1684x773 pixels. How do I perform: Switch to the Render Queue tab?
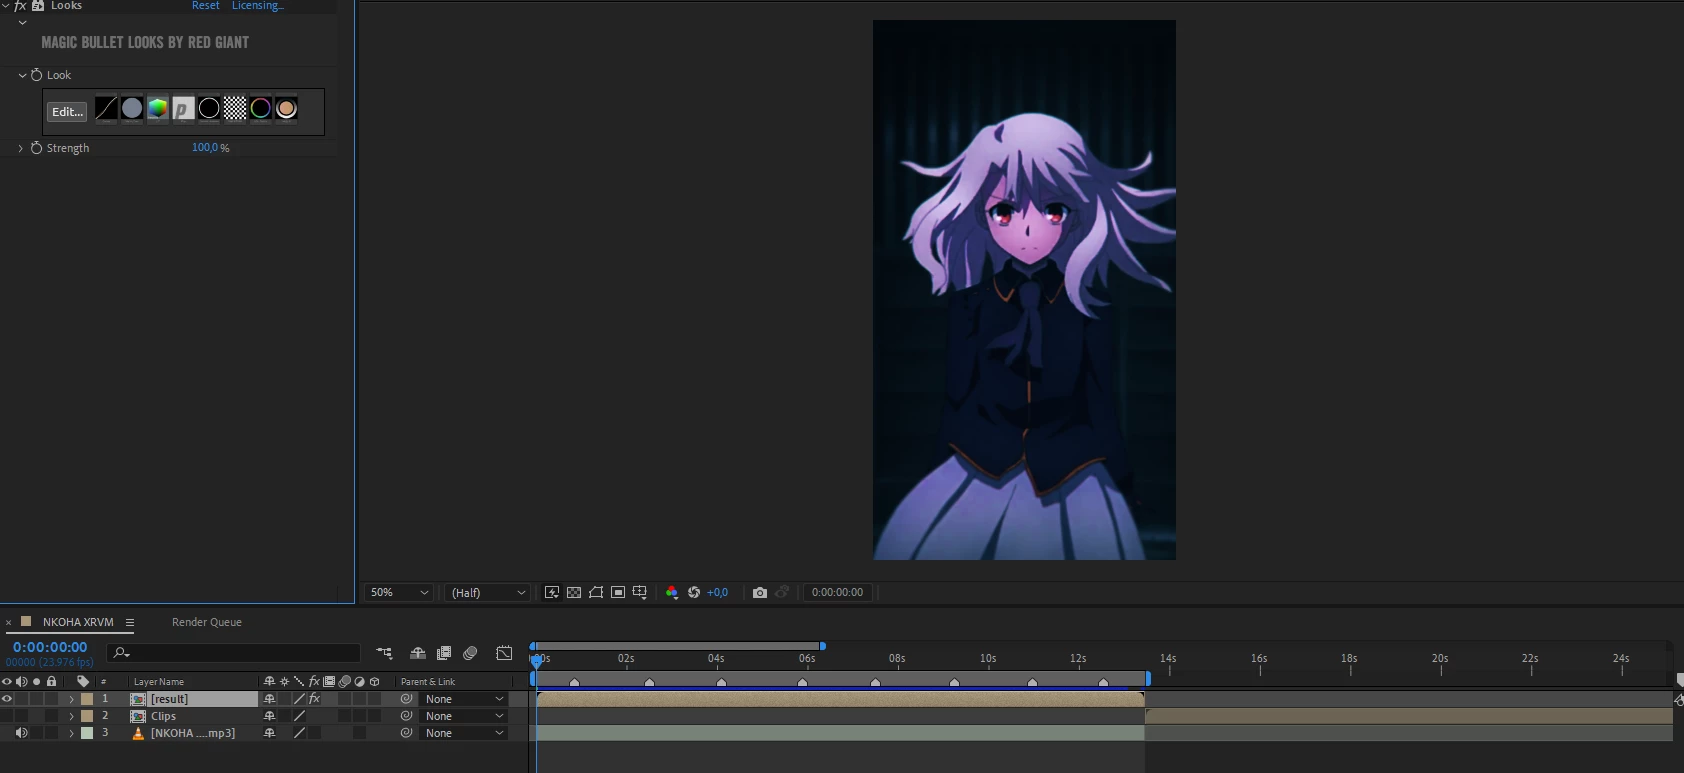coord(207,622)
